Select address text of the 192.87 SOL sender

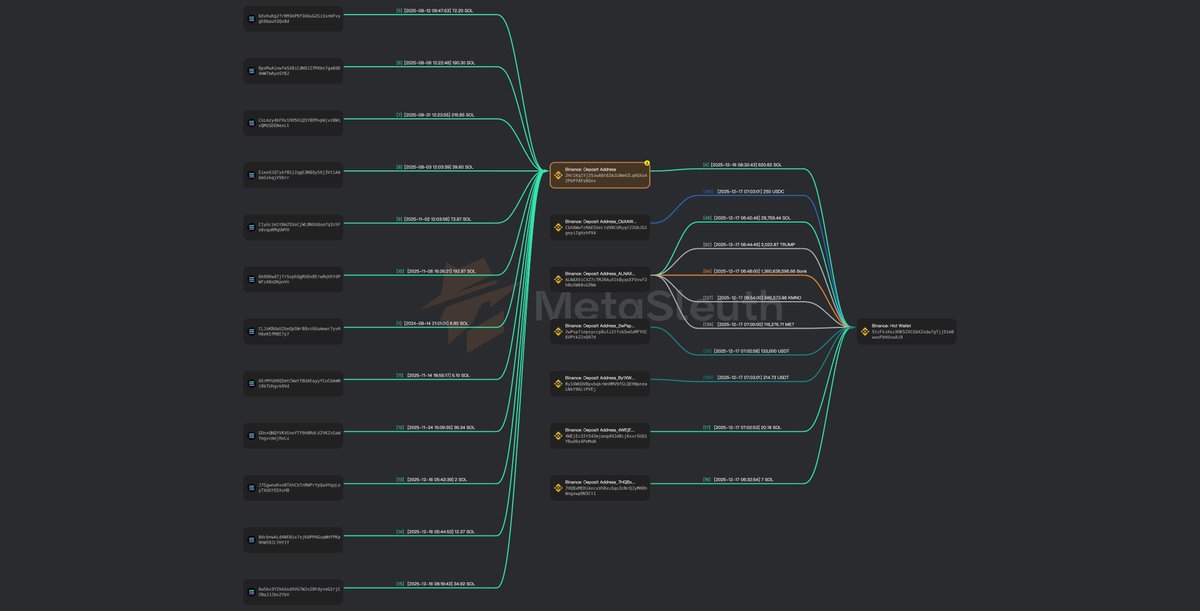coord(299,279)
